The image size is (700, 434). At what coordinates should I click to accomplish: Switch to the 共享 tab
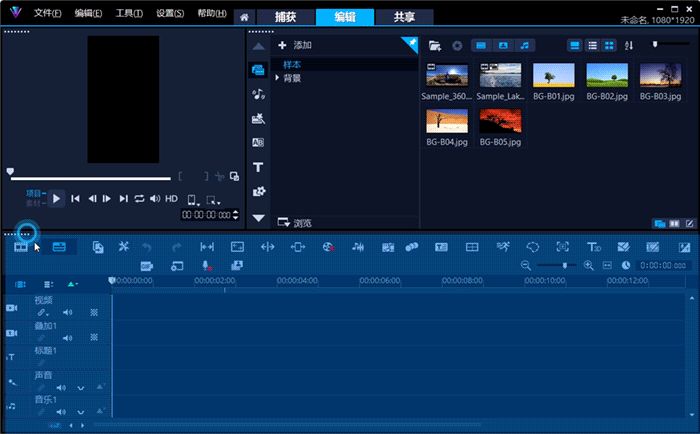coord(404,17)
